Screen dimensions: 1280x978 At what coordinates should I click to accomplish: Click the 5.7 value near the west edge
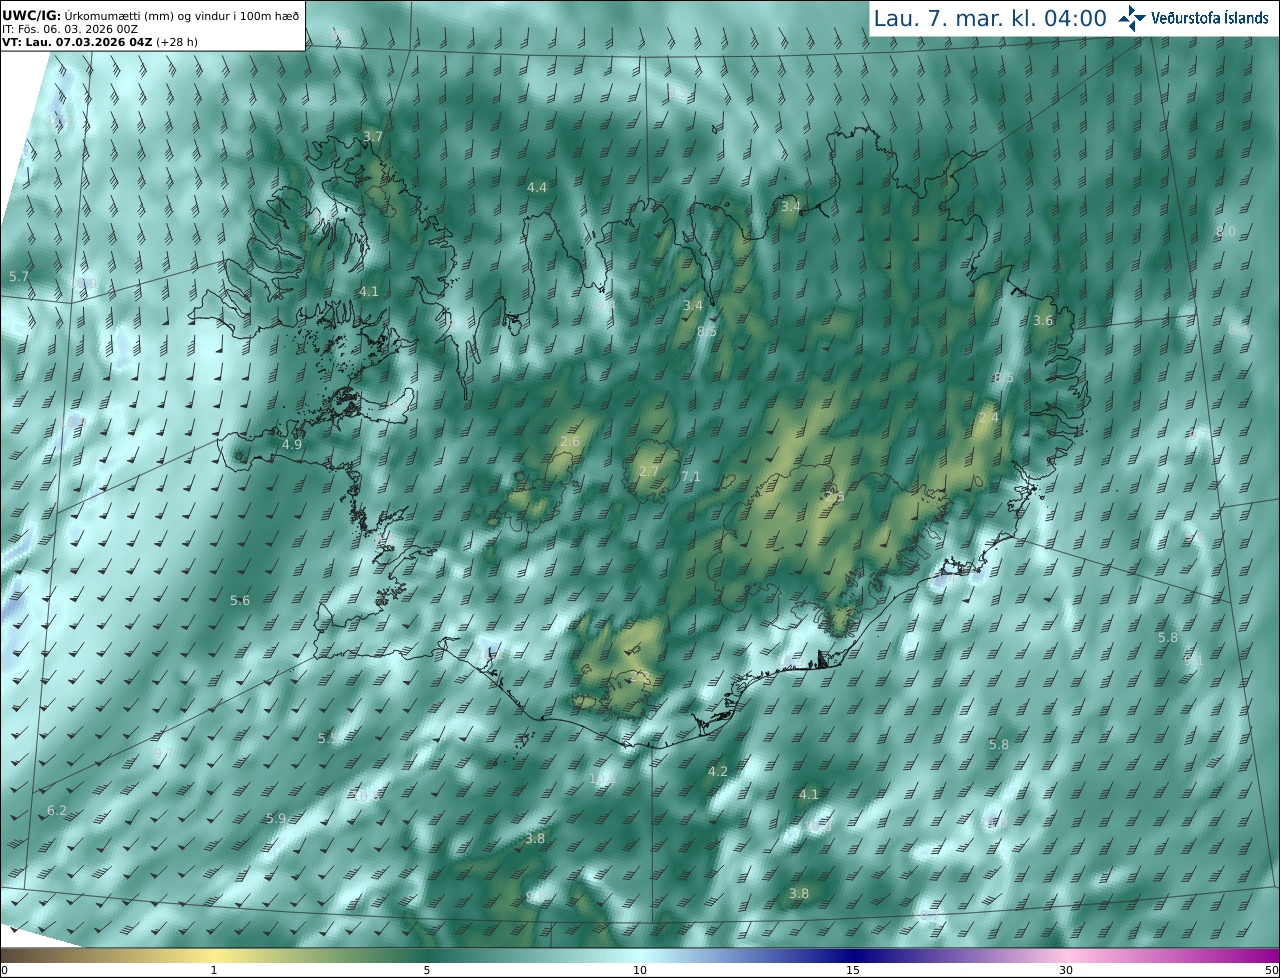tap(19, 276)
